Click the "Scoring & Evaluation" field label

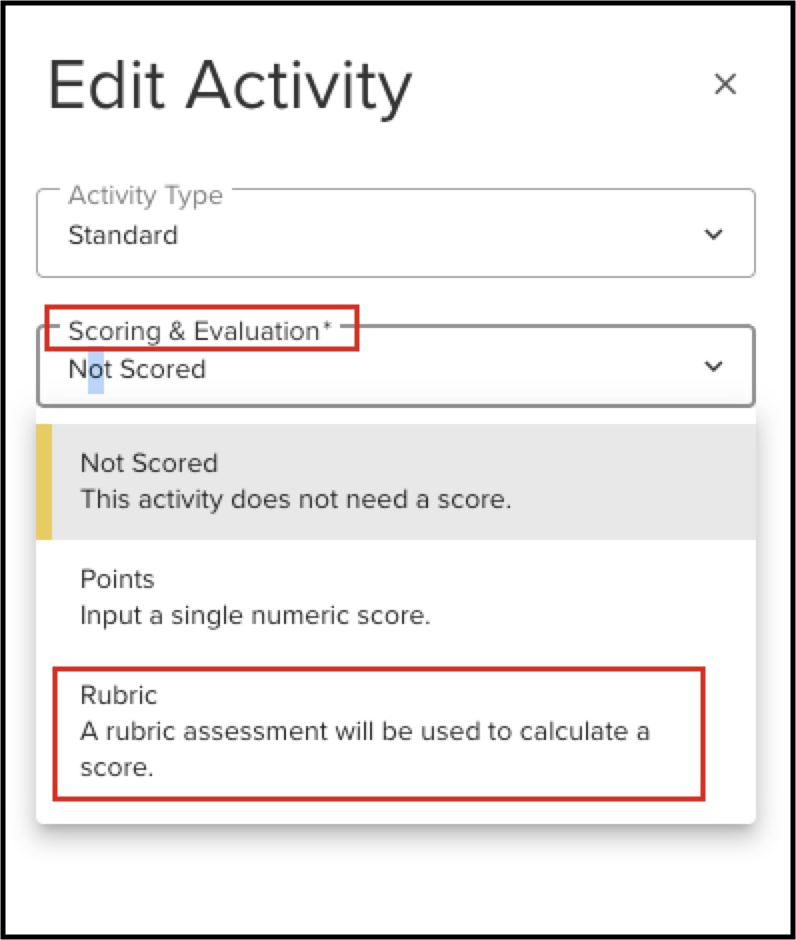click(193, 331)
